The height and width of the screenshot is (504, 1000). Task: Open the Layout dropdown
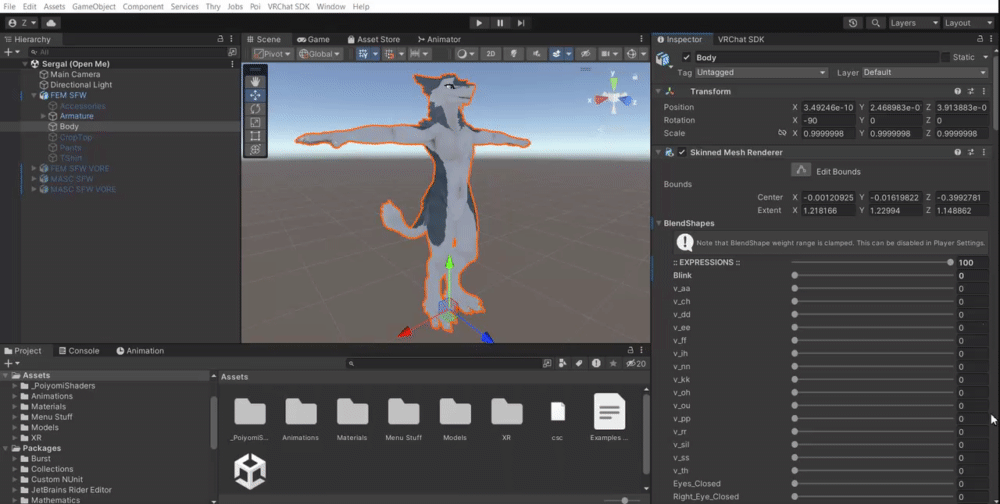coord(967,23)
